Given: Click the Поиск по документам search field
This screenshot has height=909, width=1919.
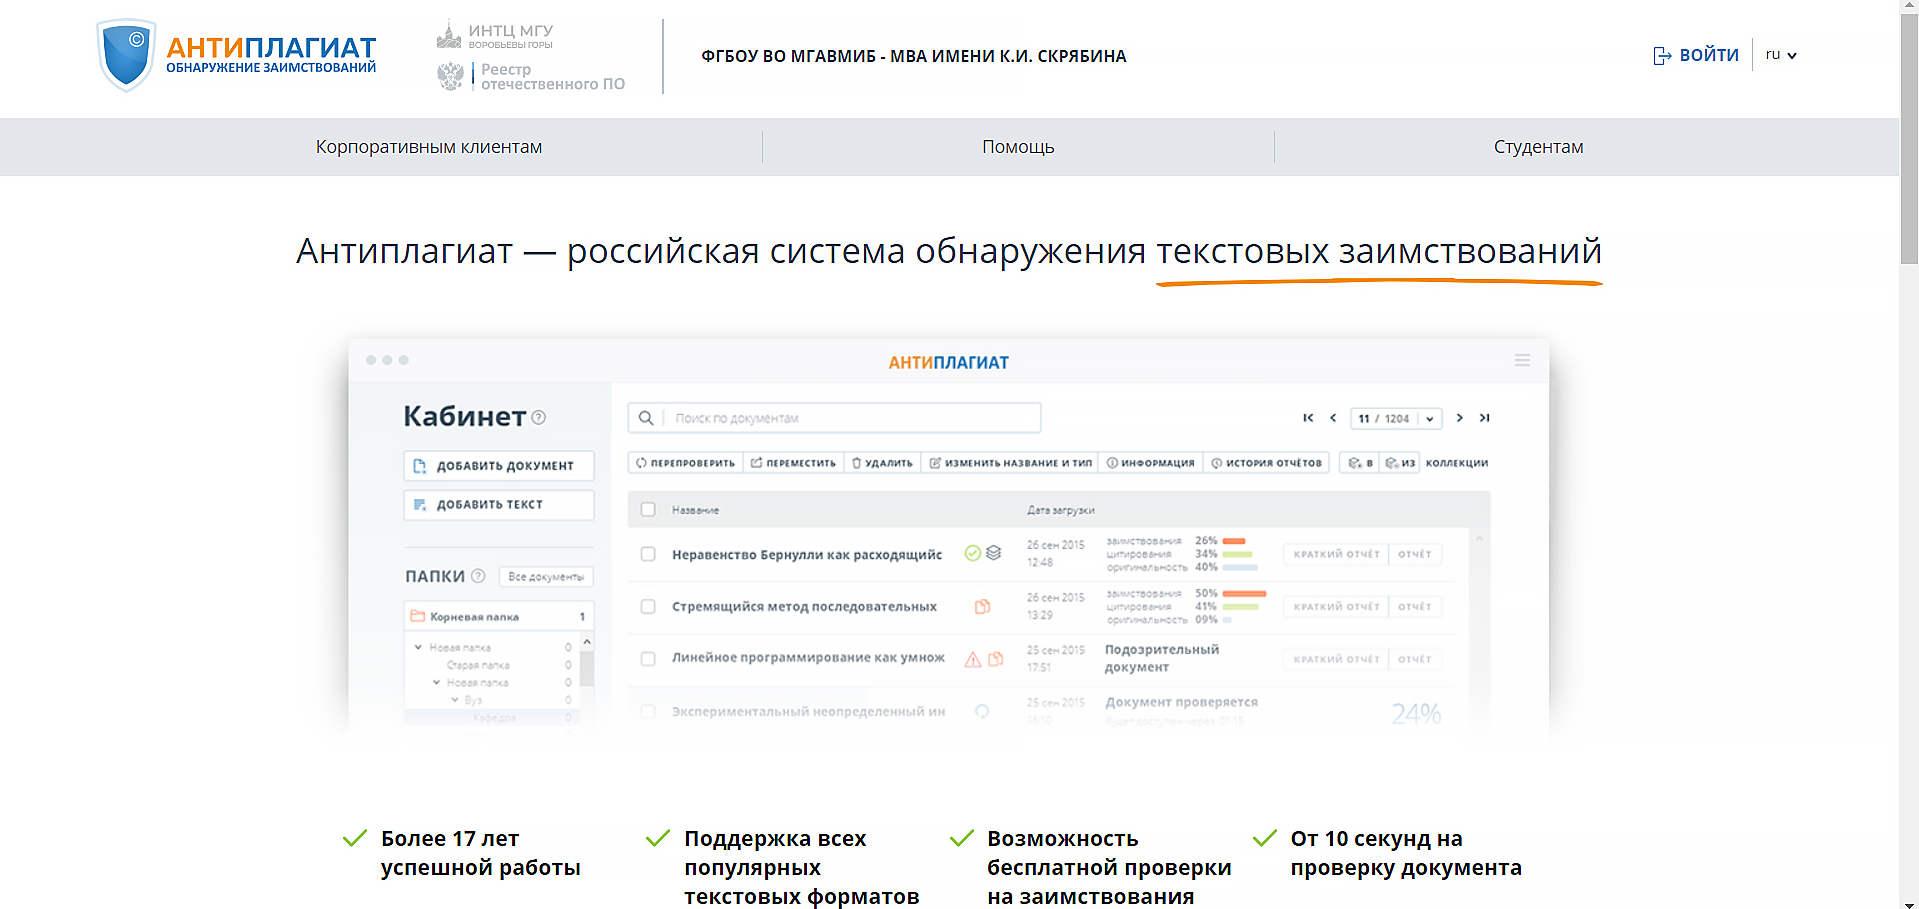Looking at the screenshot, I should 834,418.
